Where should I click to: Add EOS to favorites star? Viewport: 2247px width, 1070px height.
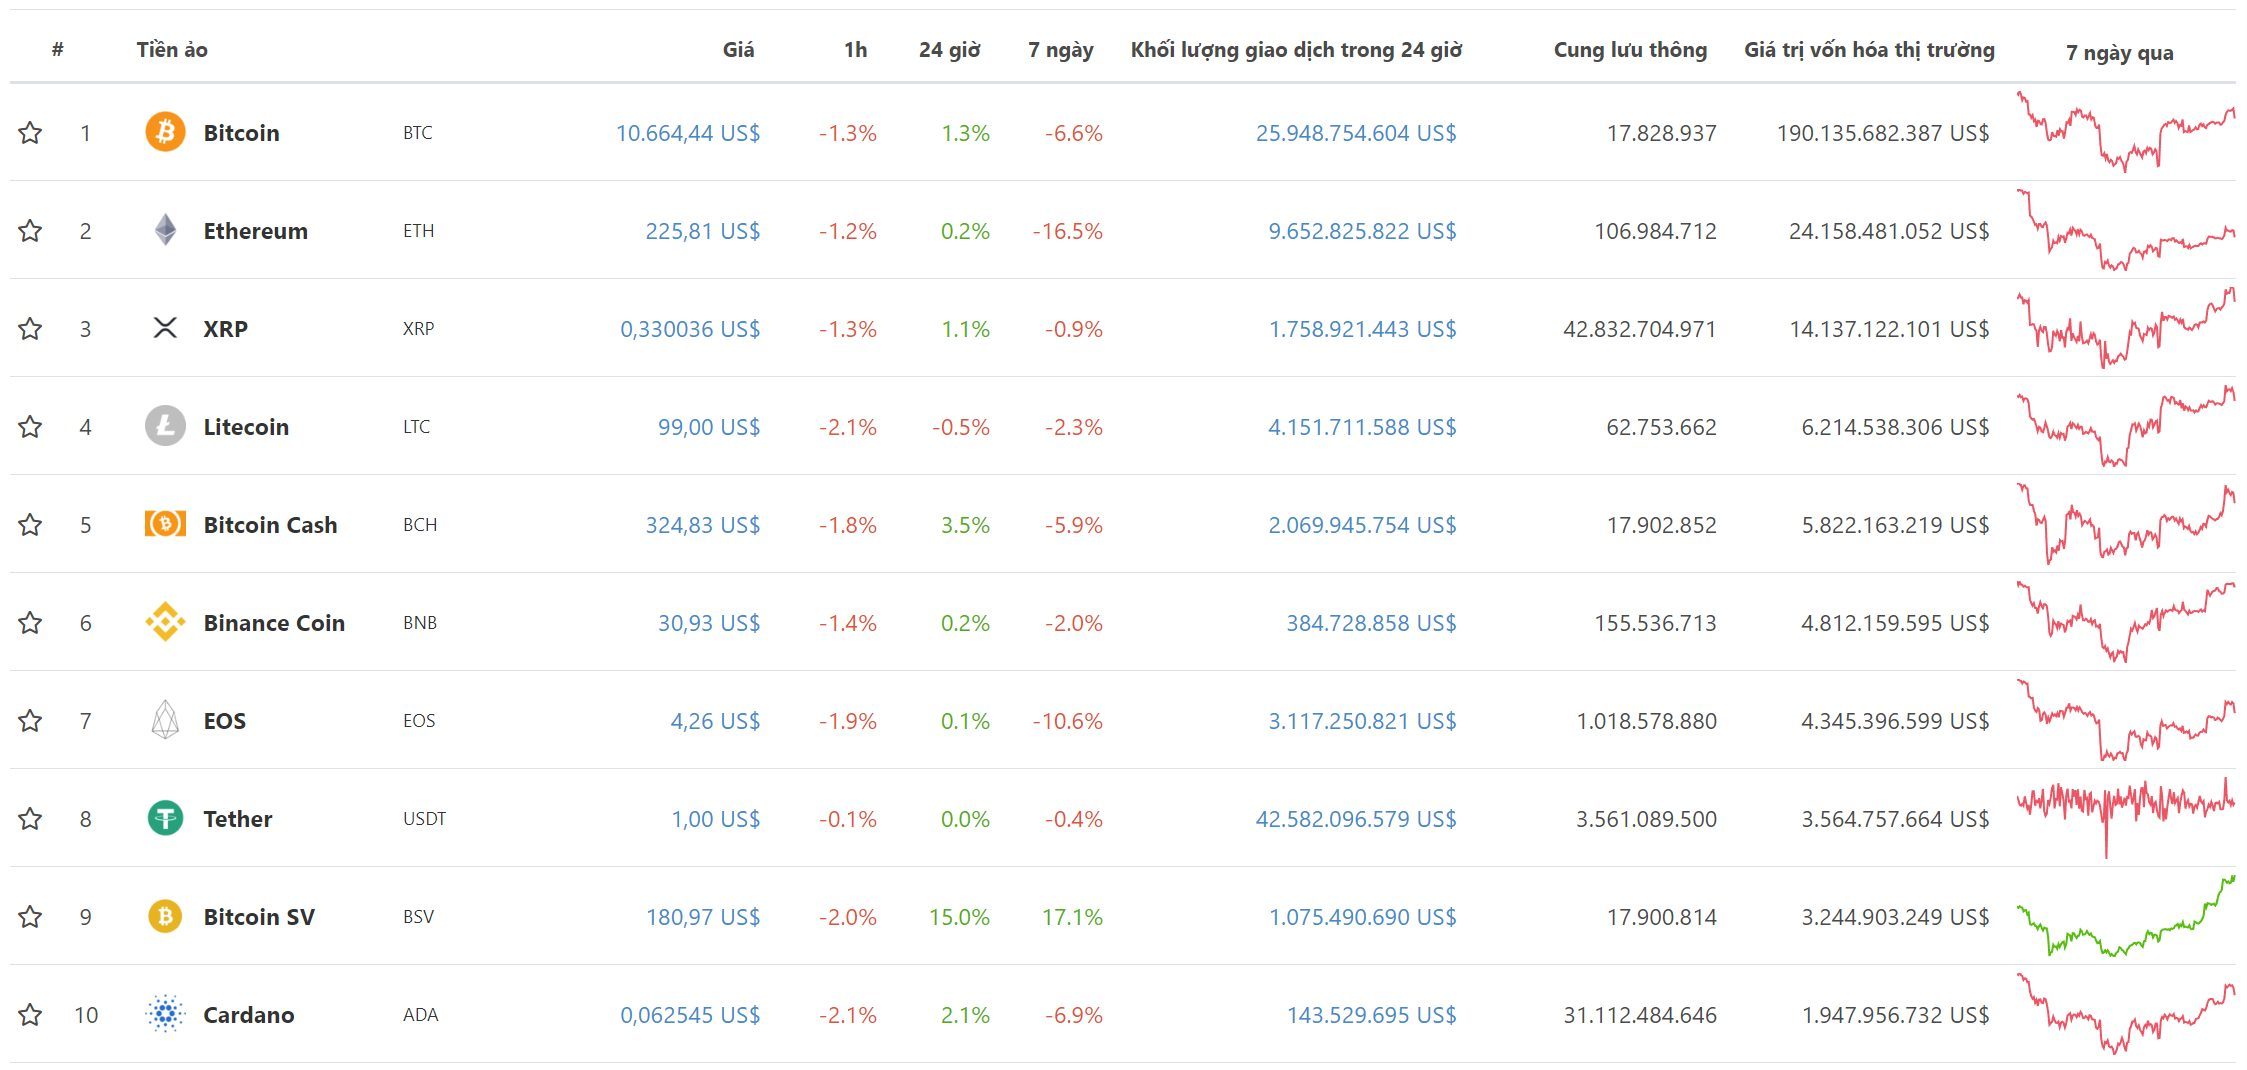[x=30, y=720]
